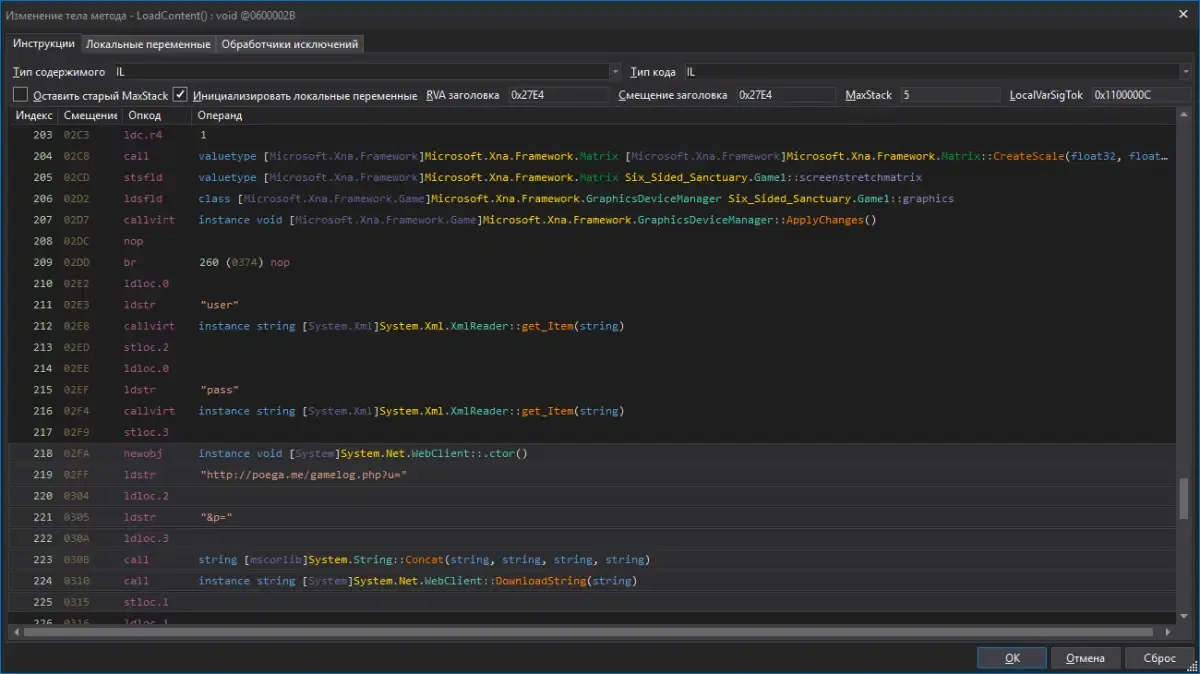The height and width of the screenshot is (674, 1200).
Task: Uncheck 'Инициализировать локальные переменные' checkbox
Action: (180, 95)
